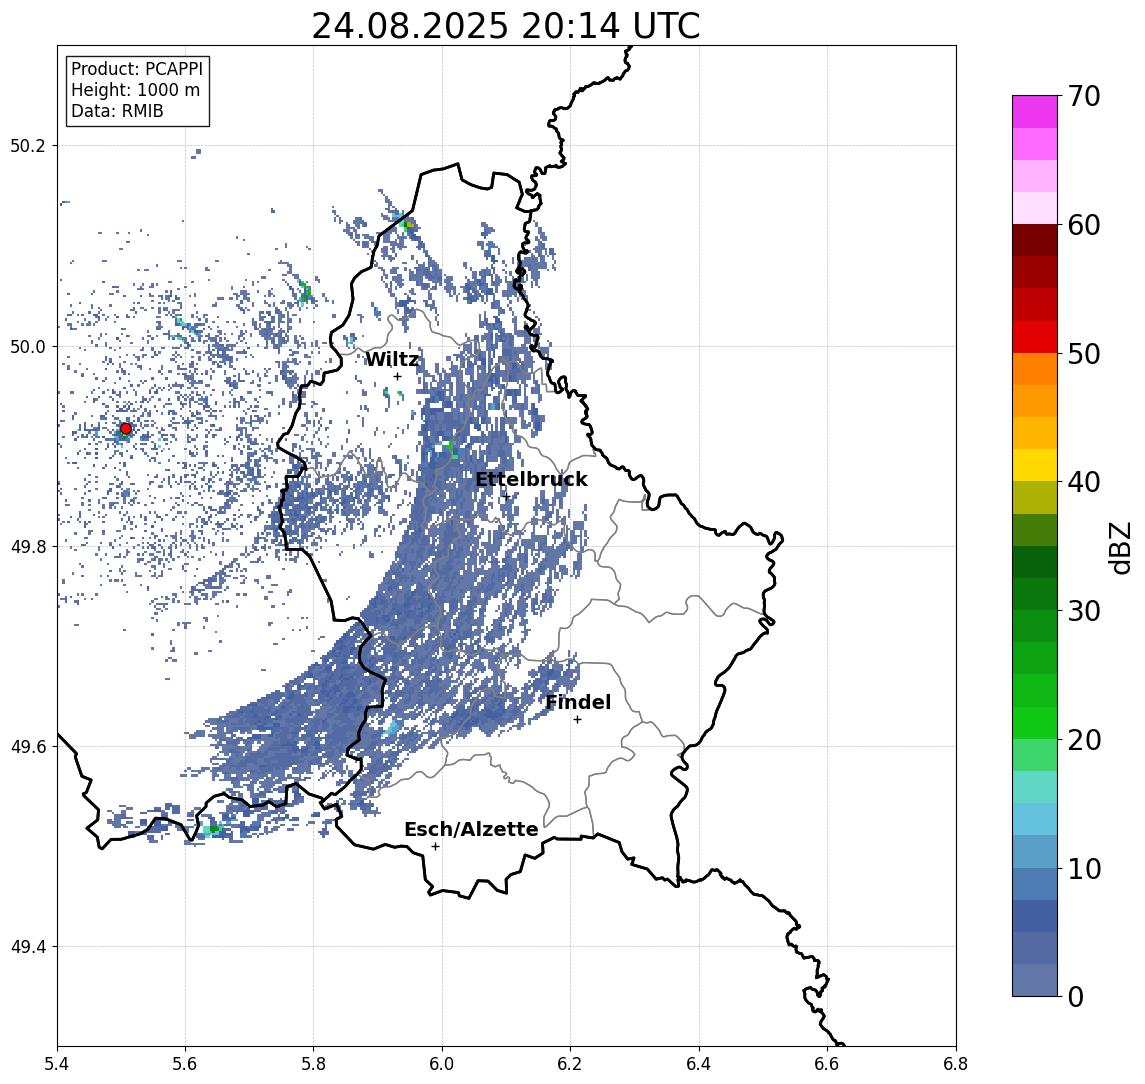Click the latitude tick label 49.8
The image size is (1145, 1084).
(x=28, y=546)
